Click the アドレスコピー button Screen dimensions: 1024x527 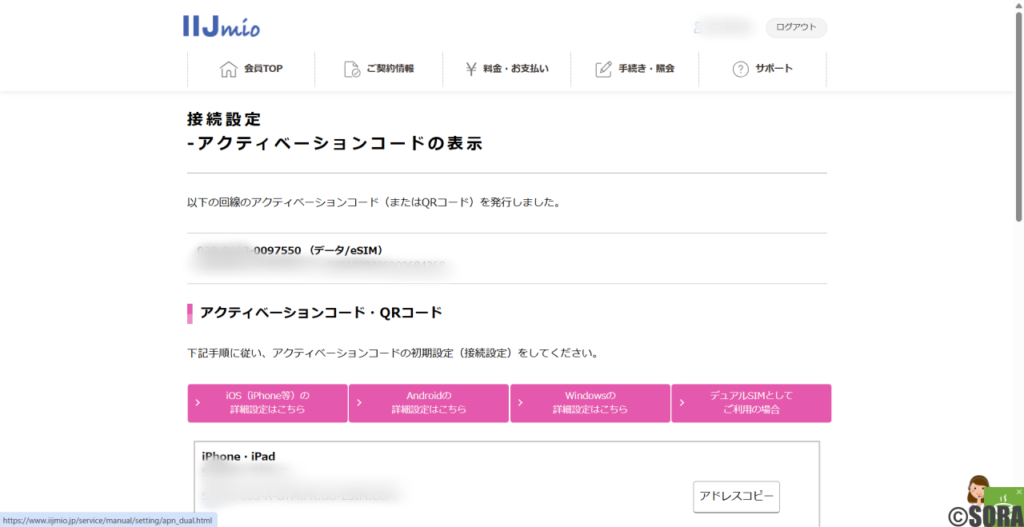click(736, 497)
